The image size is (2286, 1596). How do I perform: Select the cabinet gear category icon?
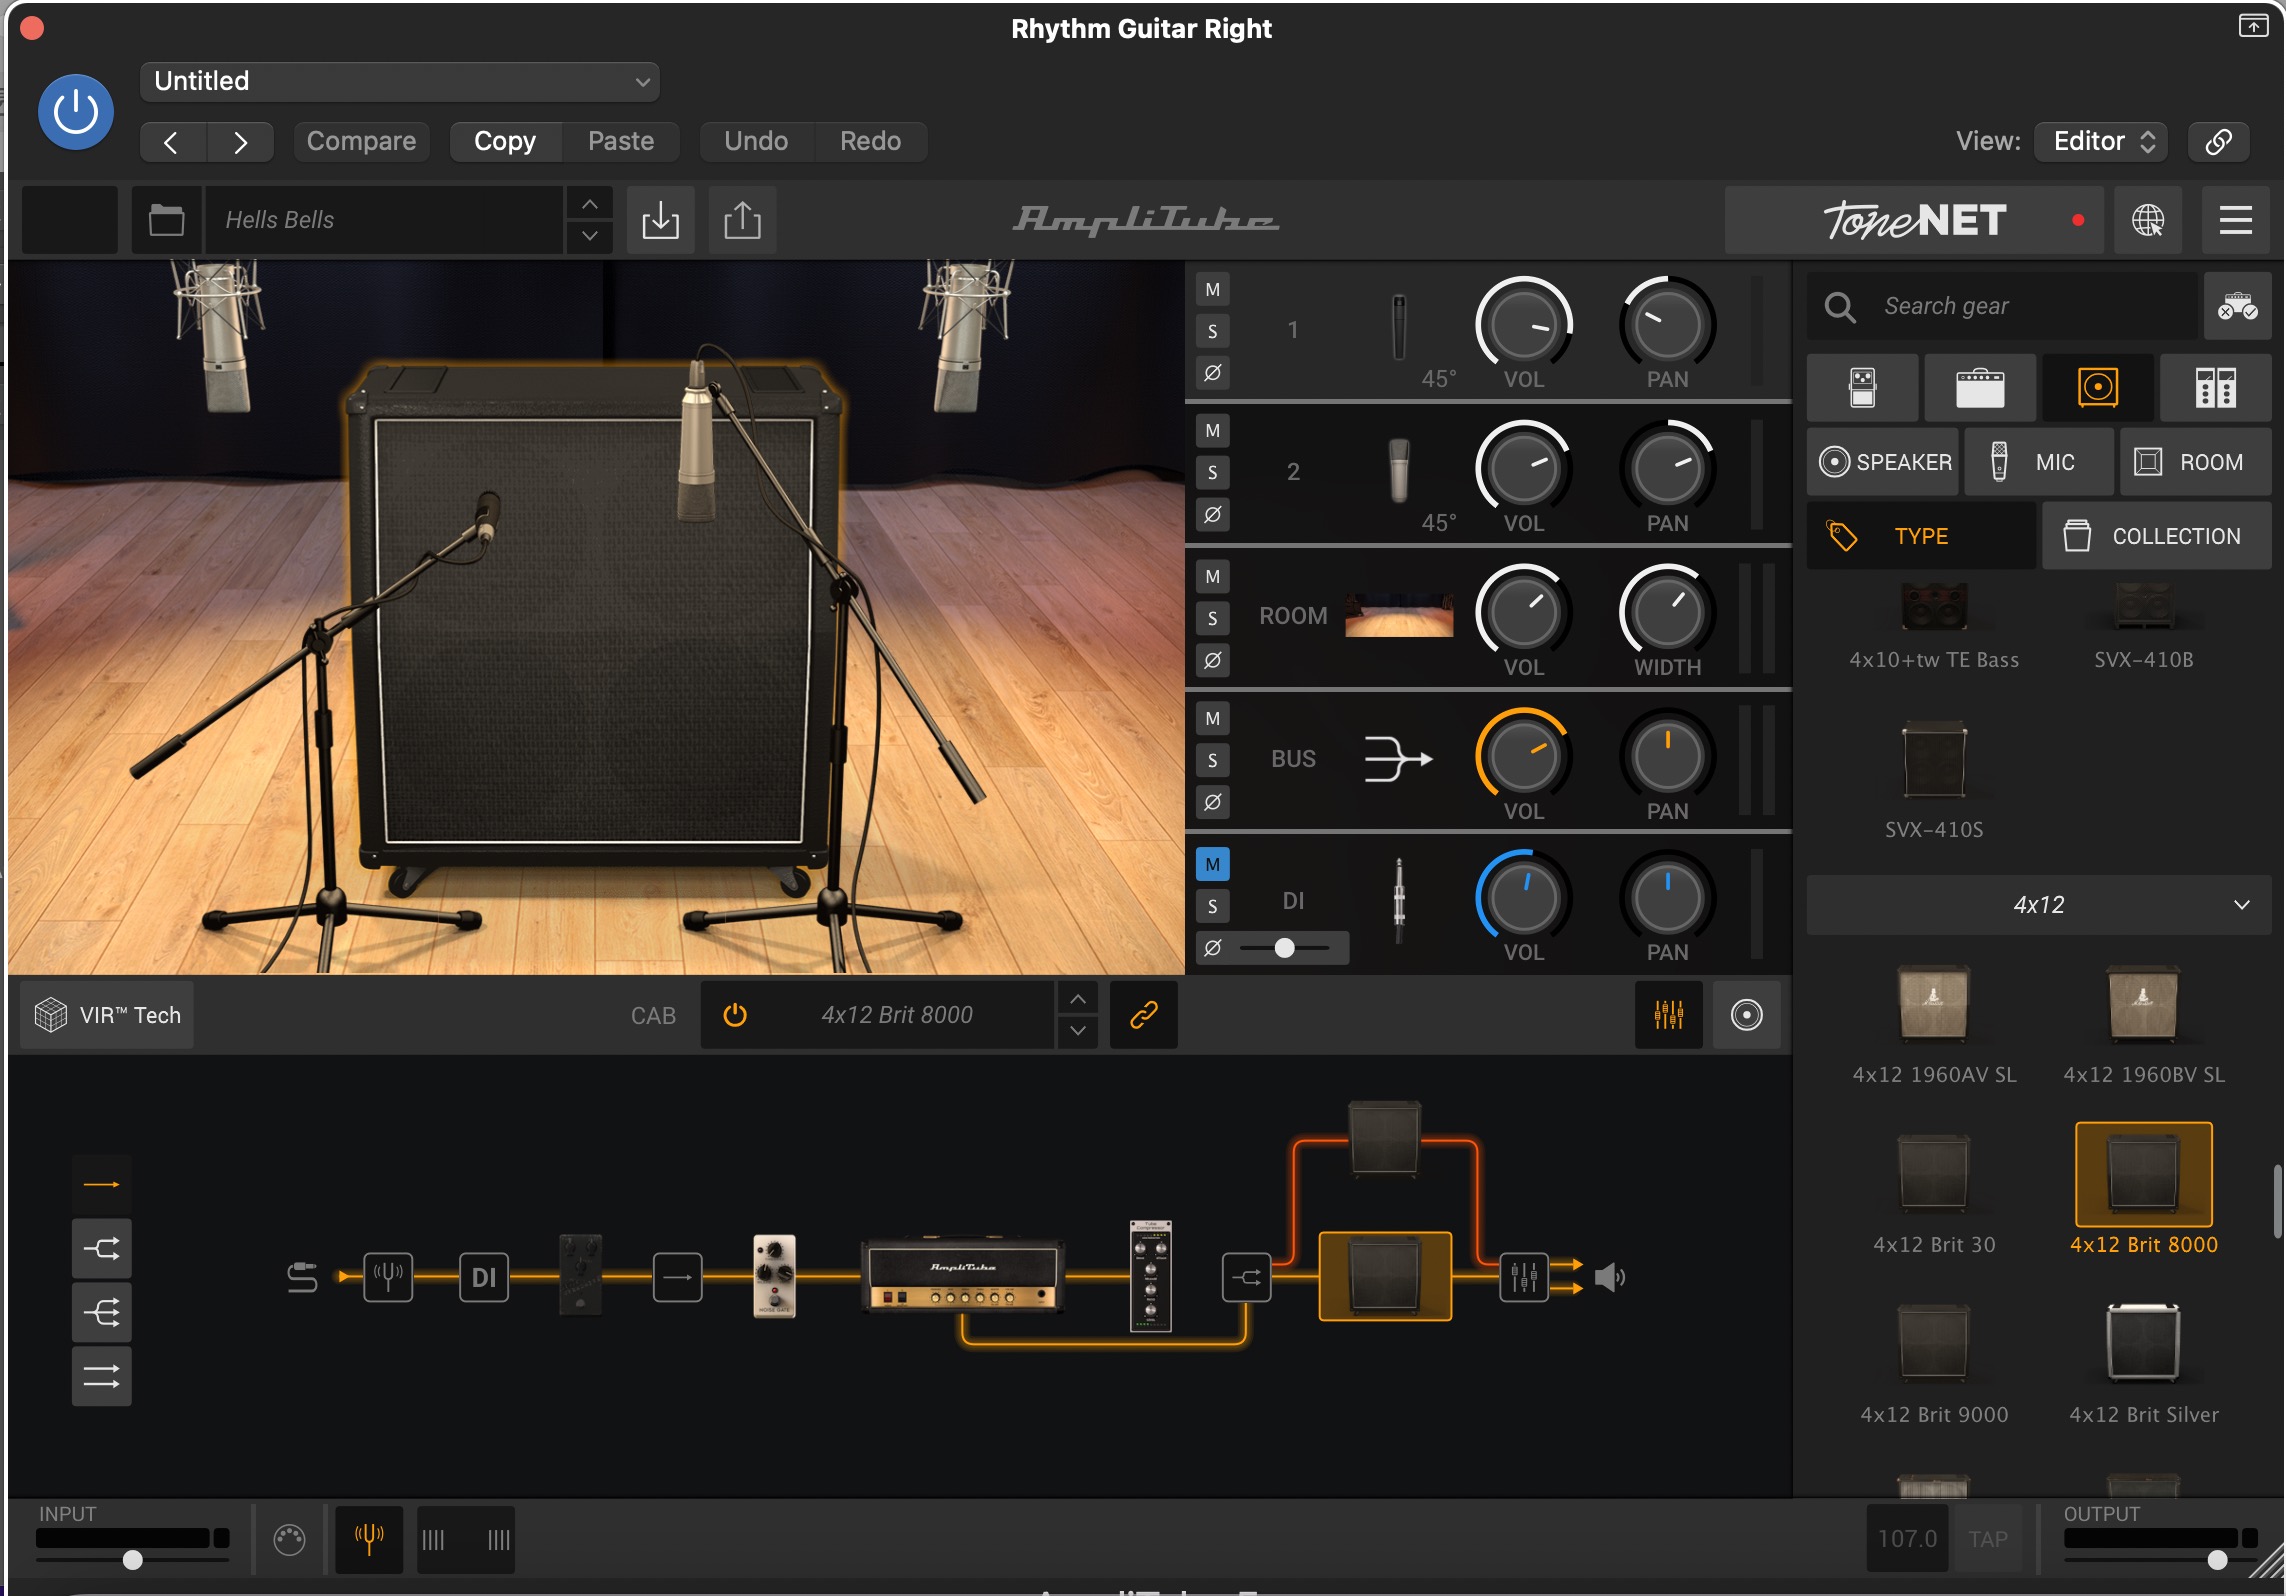point(2098,388)
